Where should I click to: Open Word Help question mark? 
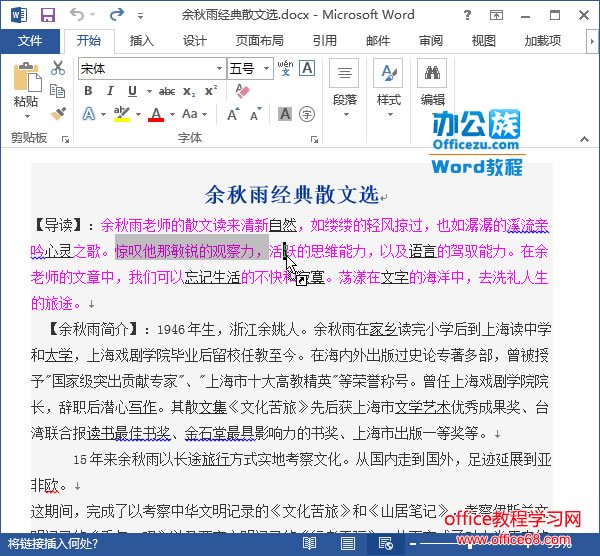(467, 15)
